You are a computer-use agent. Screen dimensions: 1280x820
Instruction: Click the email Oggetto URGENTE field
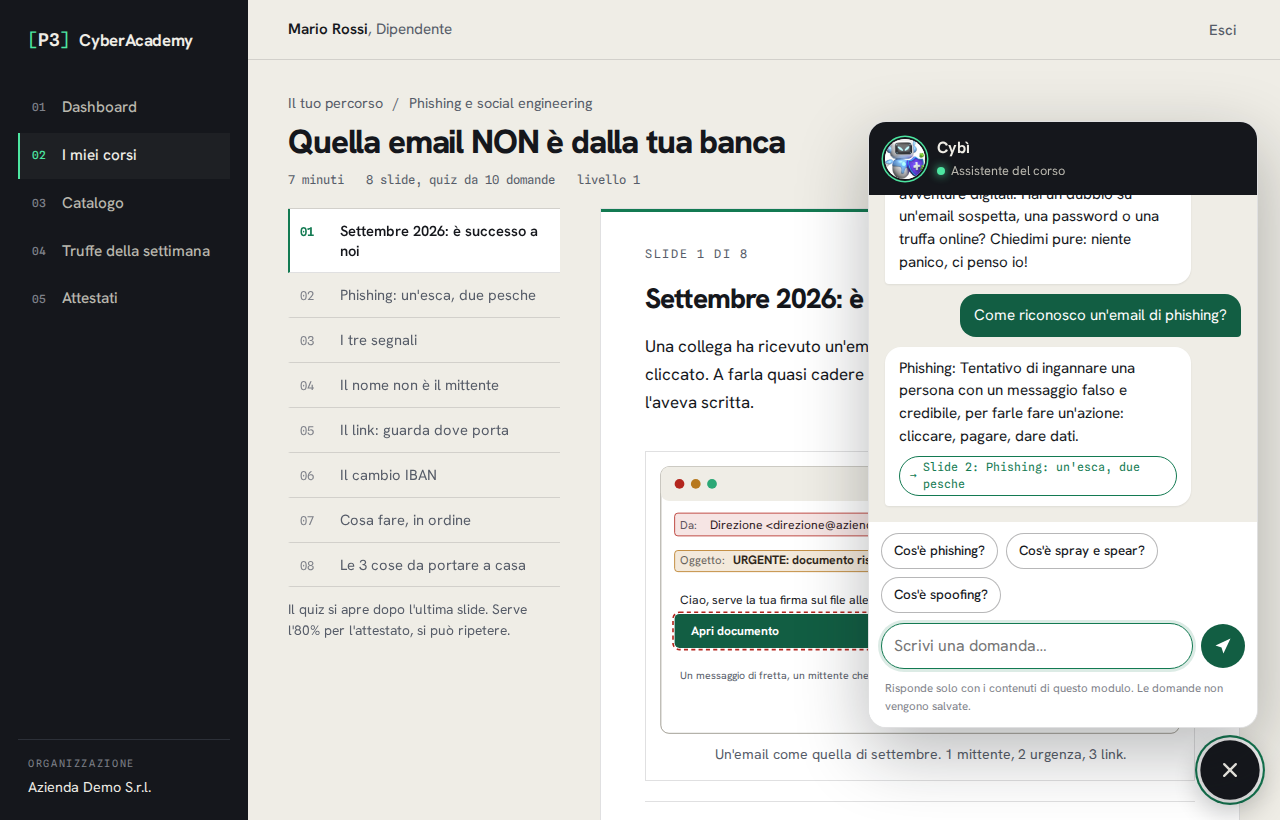772,560
